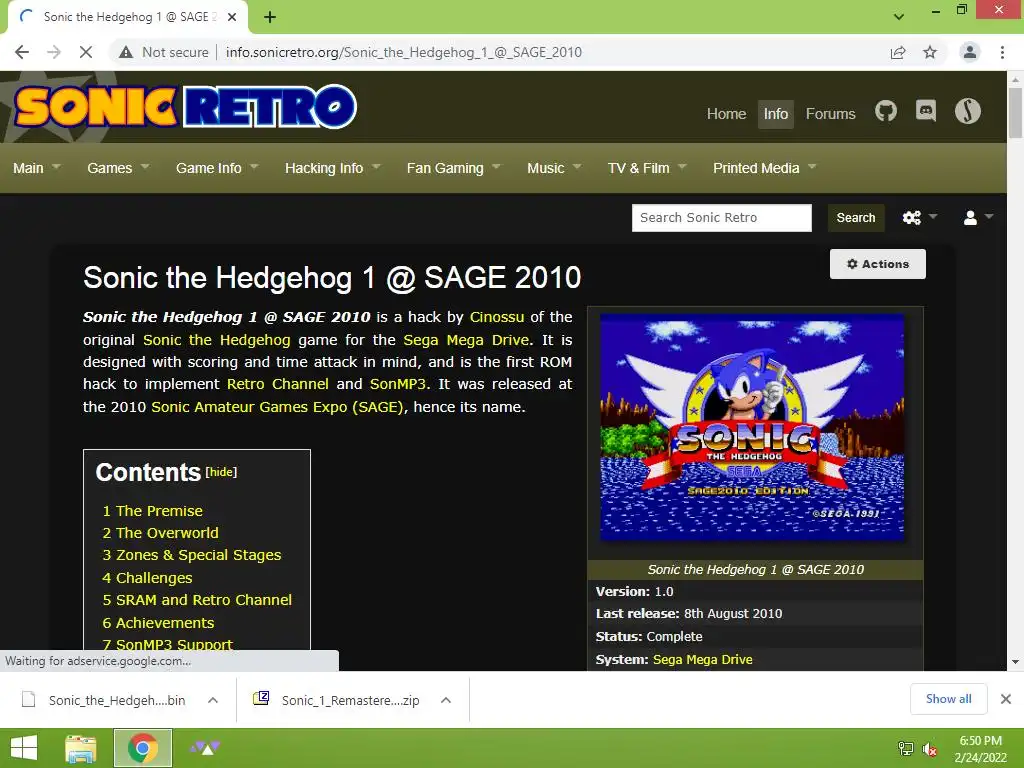Image resolution: width=1024 pixels, height=768 pixels.
Task: Open the Sonic title screen thumbnail
Action: (752, 427)
